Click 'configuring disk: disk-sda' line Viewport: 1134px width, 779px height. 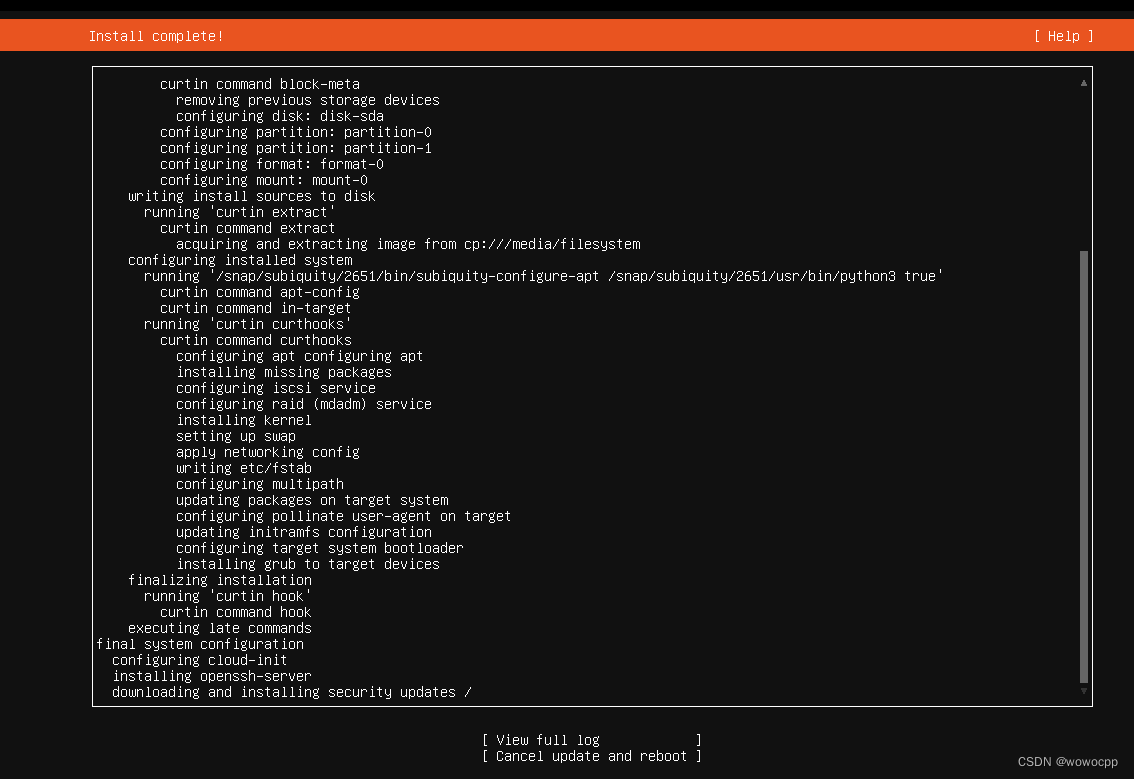tap(280, 116)
